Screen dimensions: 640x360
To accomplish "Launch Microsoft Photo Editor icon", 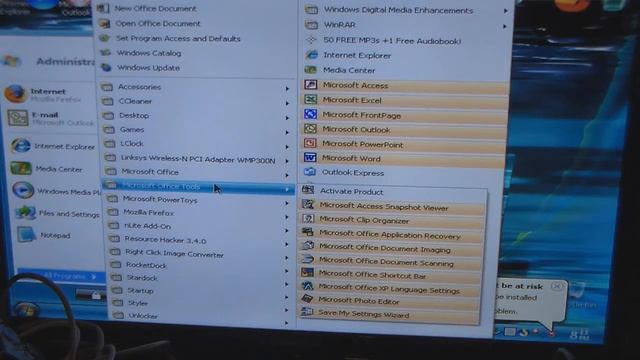I will [307, 300].
